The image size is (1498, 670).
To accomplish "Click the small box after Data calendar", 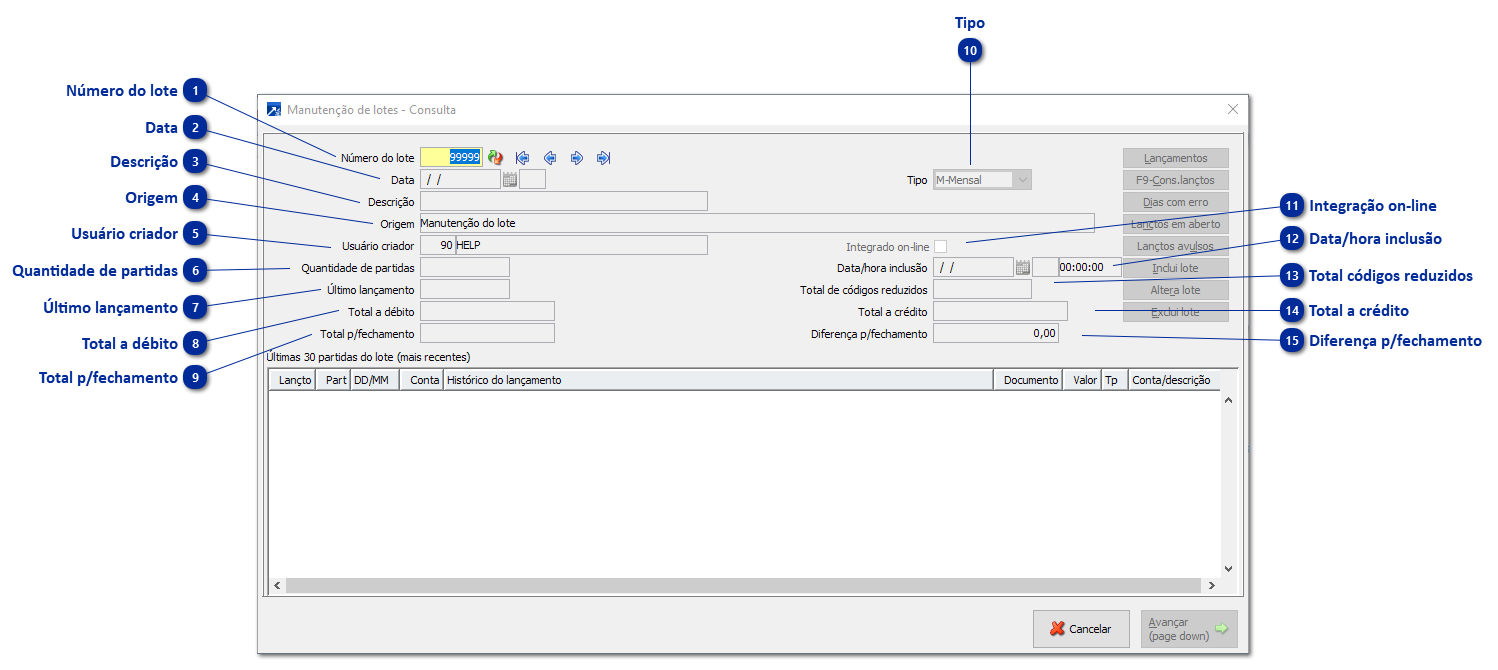I will pos(533,180).
